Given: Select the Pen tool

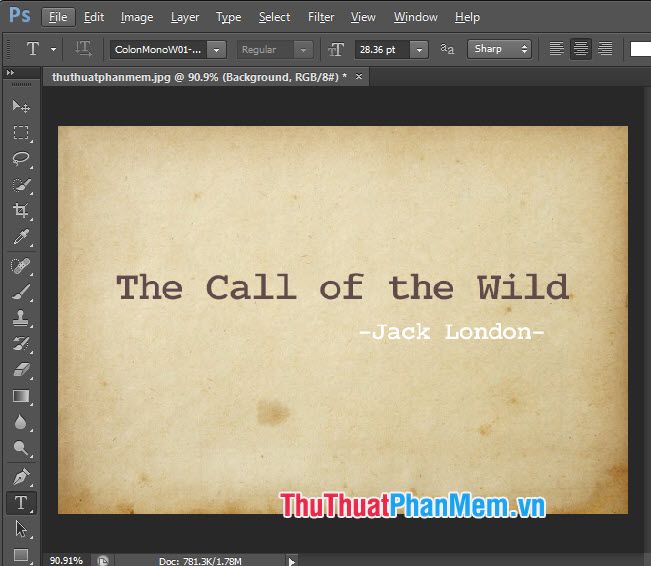Looking at the screenshot, I should (21, 477).
